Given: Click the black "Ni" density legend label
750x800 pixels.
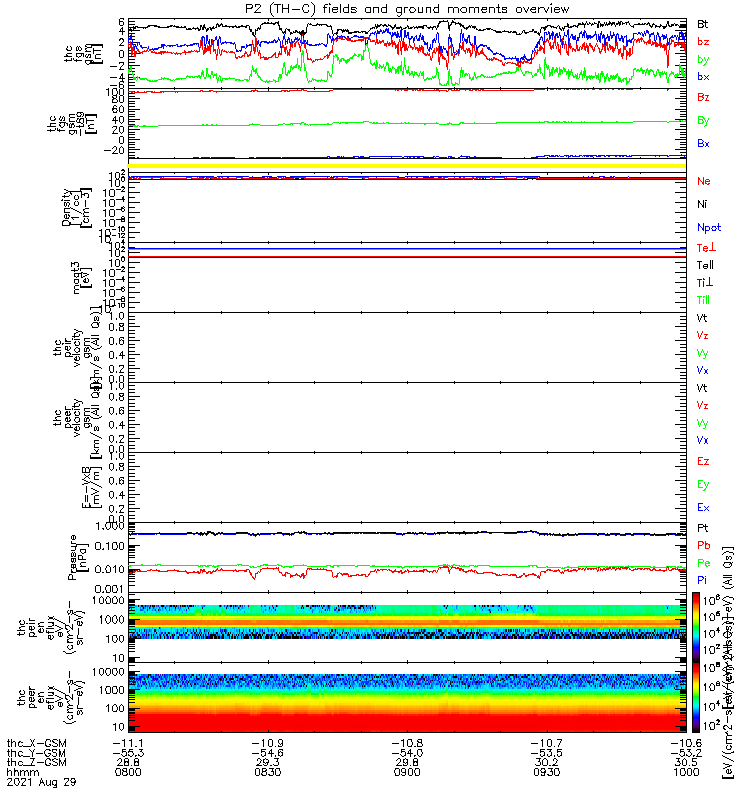Looking at the screenshot, I should pos(702,204).
